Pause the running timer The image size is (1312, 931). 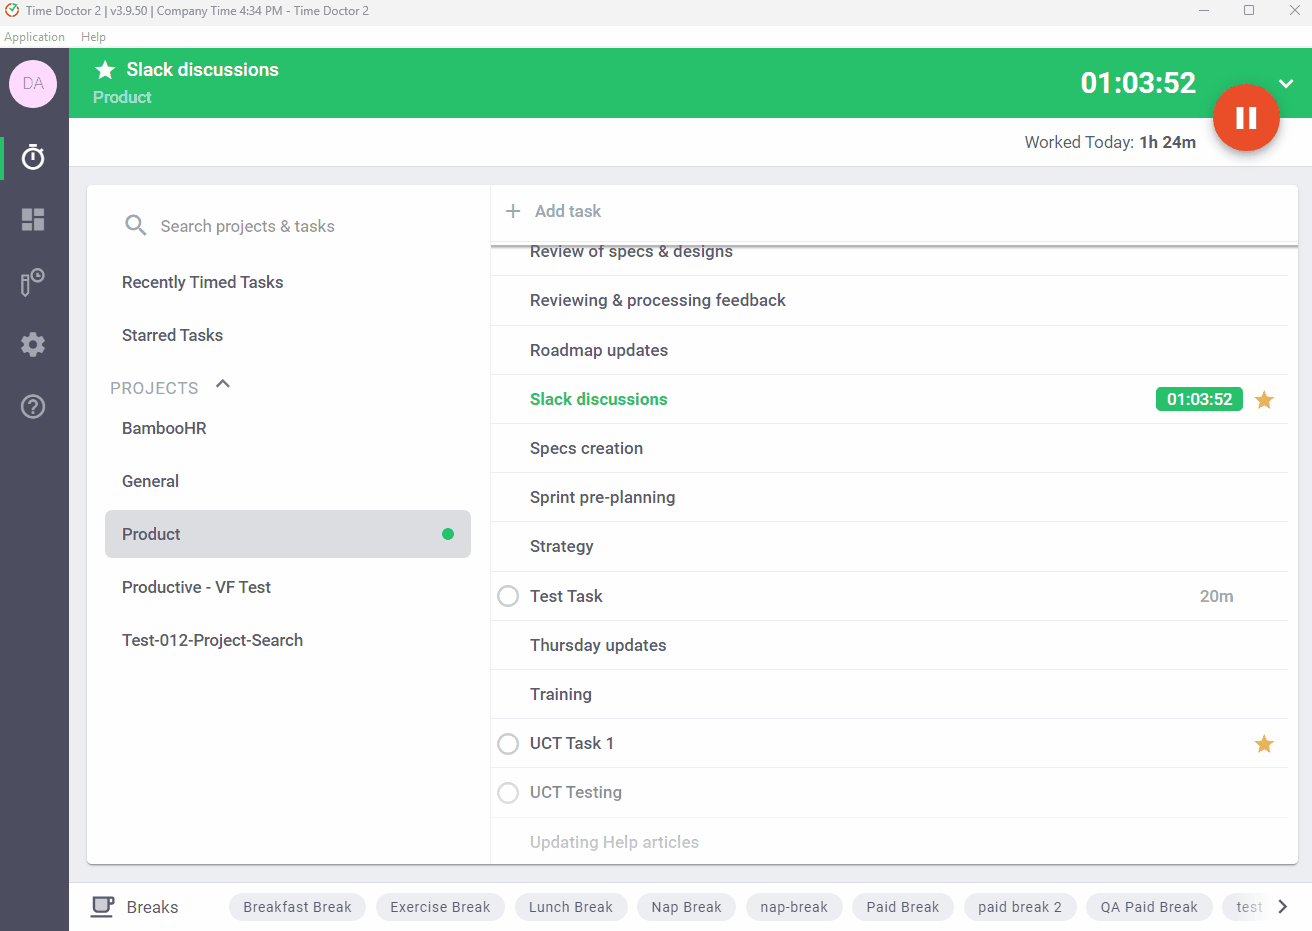pyautogui.click(x=1246, y=118)
